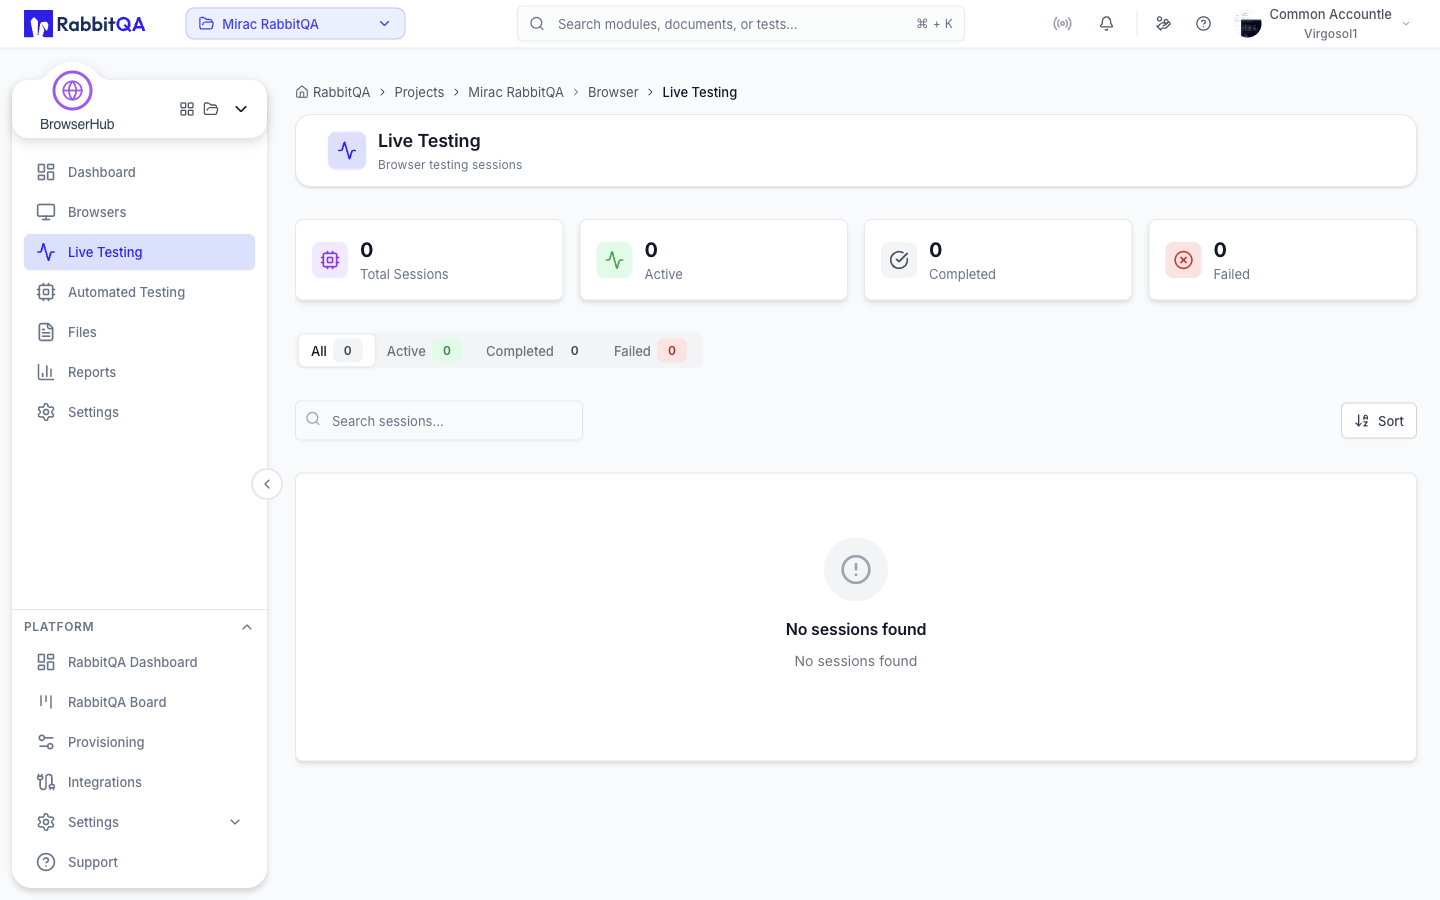The image size is (1440, 900).
Task: Click the Completed stats card
Action: [998, 260]
